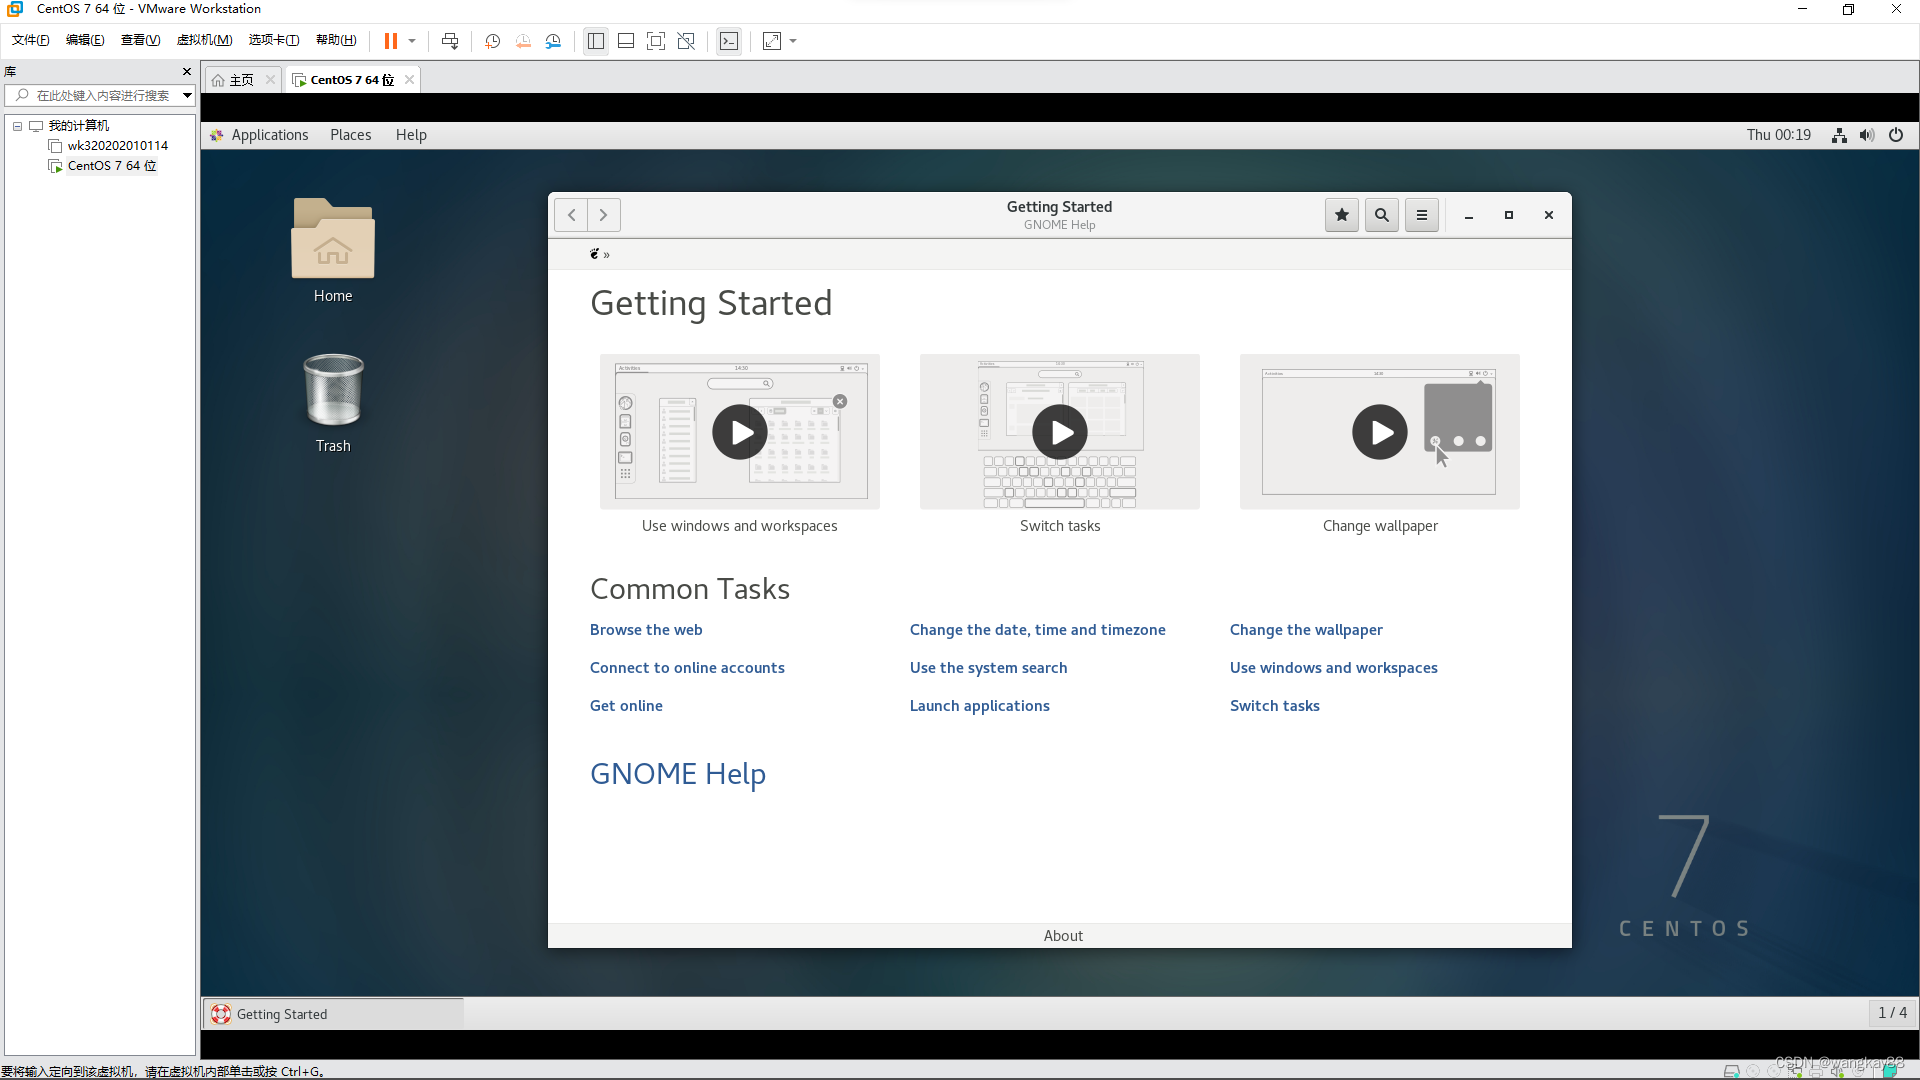Close the 主页 tab
Viewport: 1920px width, 1080px height.
270,80
